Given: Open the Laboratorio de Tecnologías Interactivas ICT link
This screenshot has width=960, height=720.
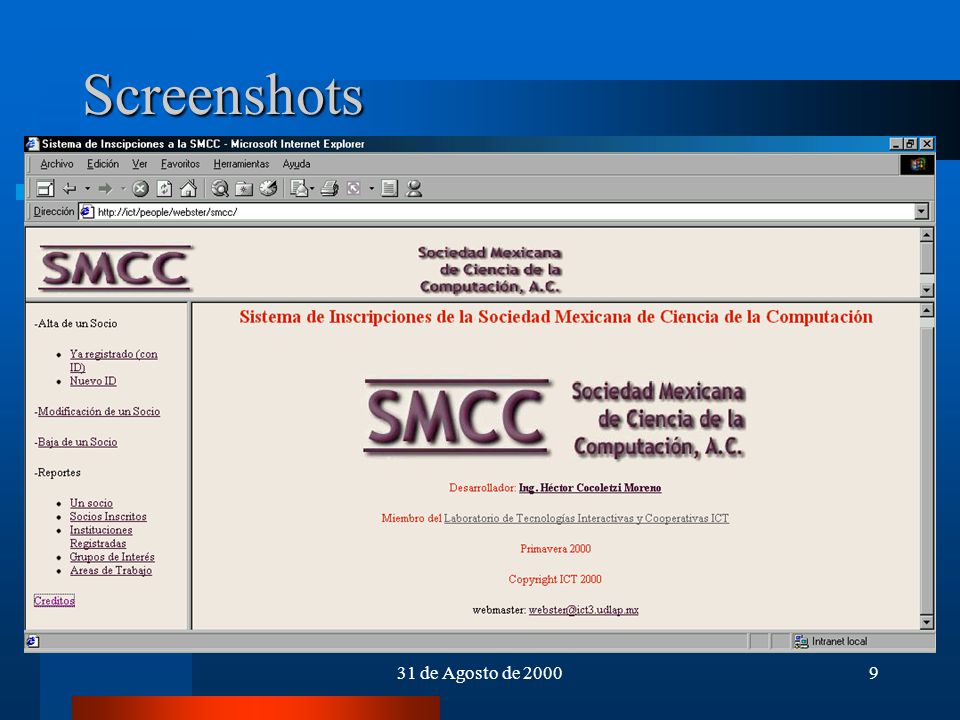Looking at the screenshot, I should point(586,519).
